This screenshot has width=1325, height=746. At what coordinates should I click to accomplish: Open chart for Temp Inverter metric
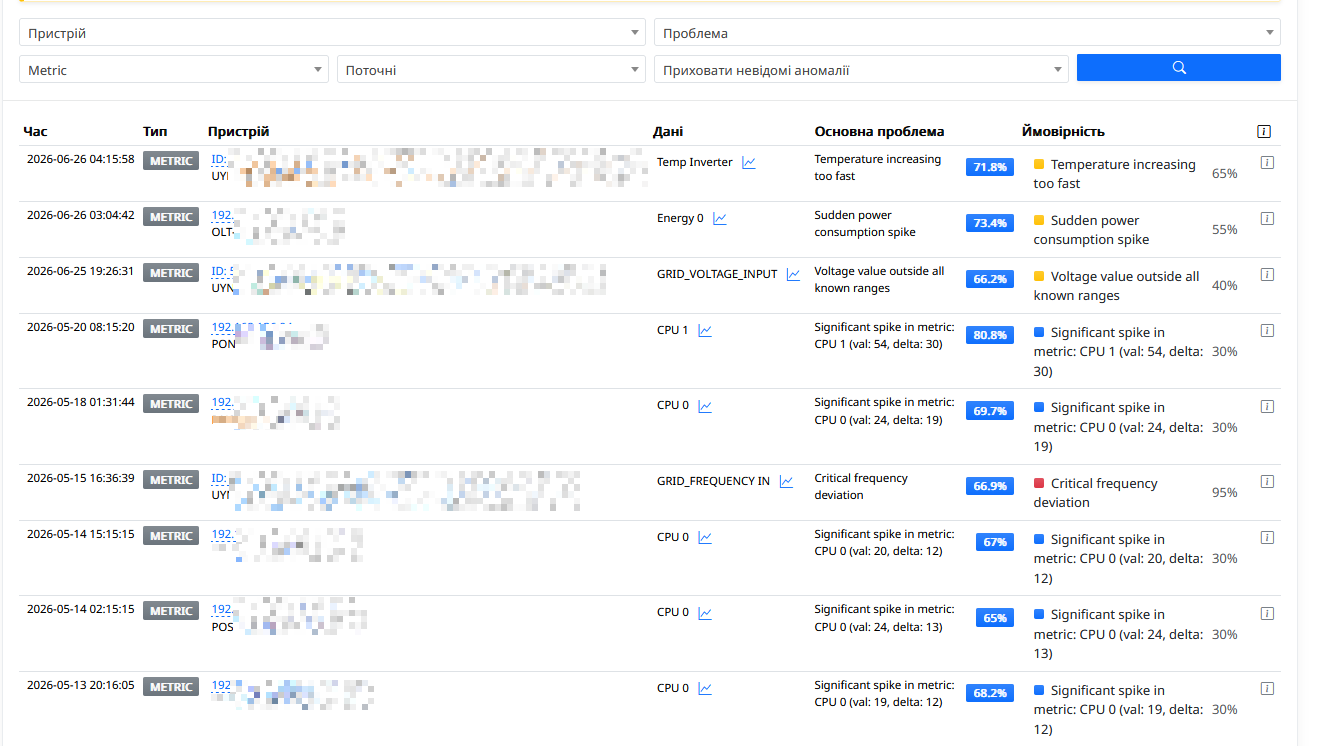tap(749, 162)
